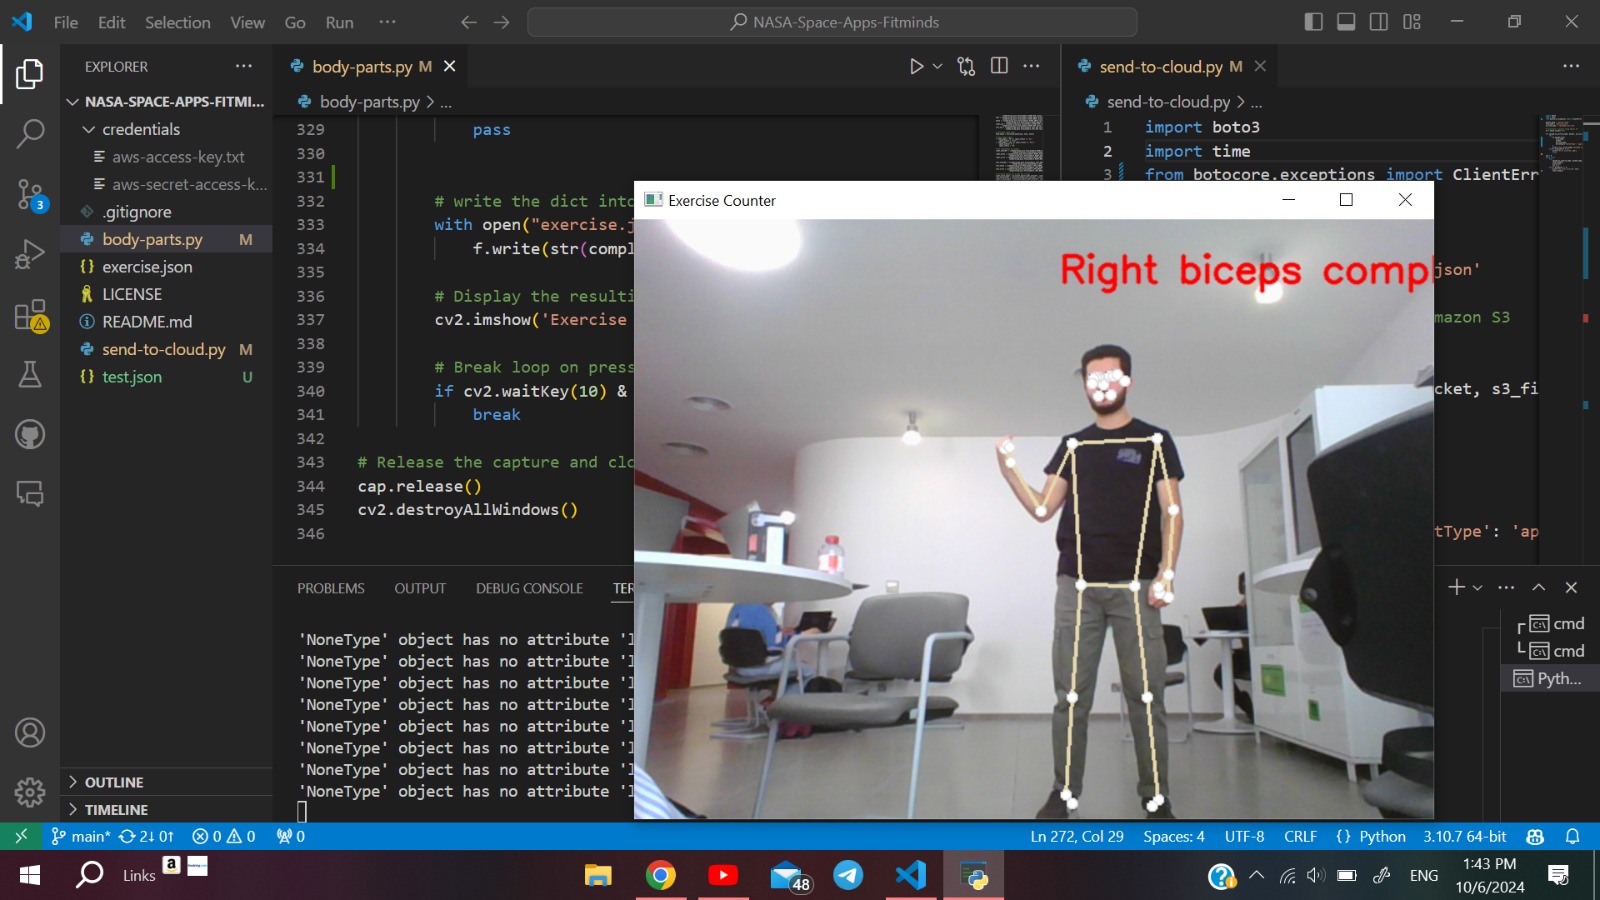Switch to the PROBLEMS panel tab
Image resolution: width=1600 pixels, height=900 pixels.
[331, 589]
